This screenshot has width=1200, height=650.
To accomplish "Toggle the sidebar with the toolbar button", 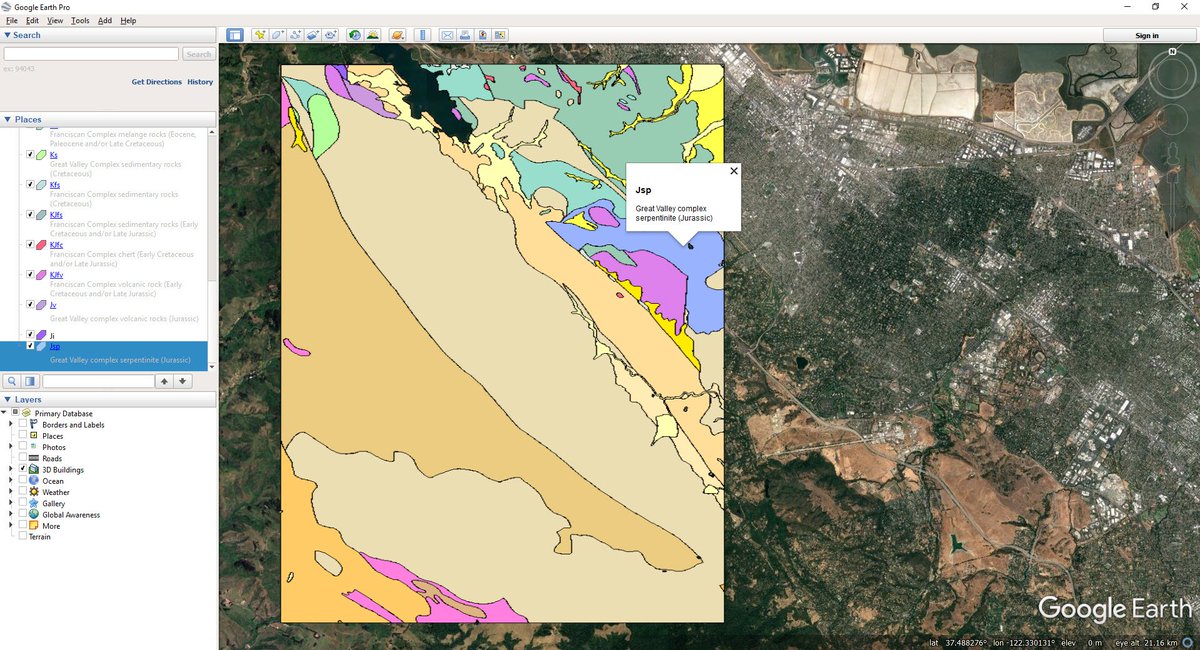I will point(235,35).
